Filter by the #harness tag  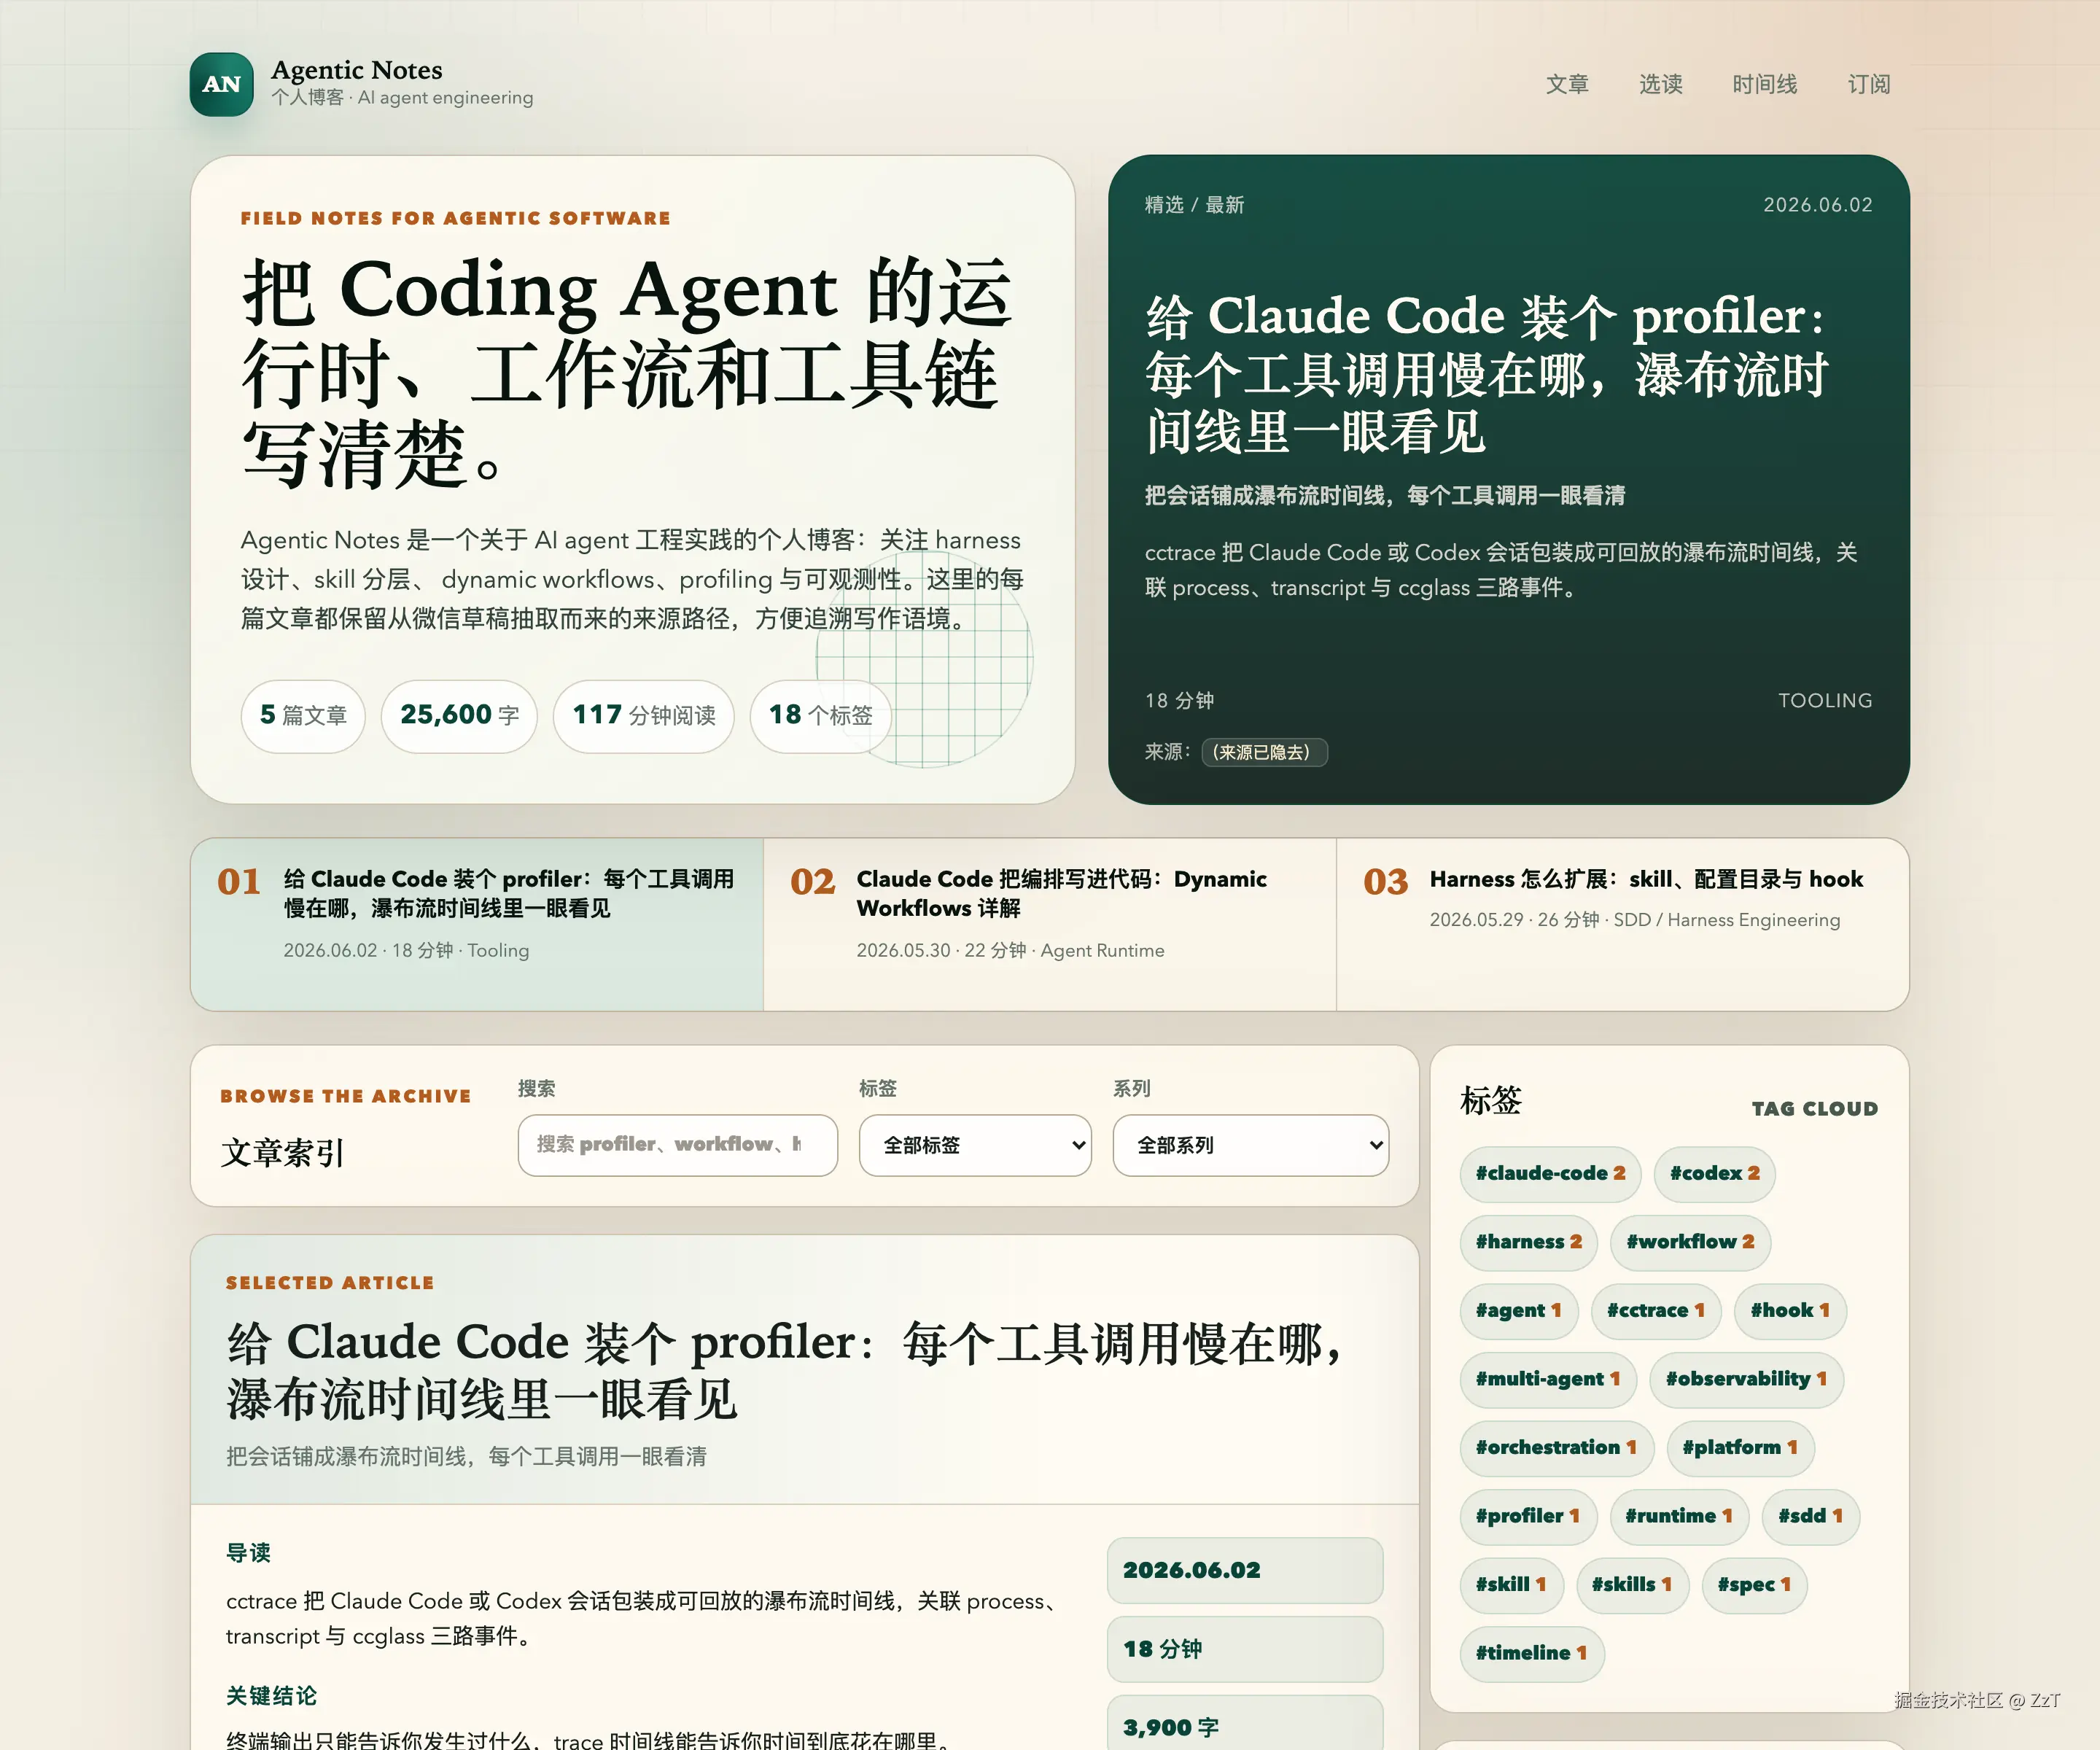1528,1242
